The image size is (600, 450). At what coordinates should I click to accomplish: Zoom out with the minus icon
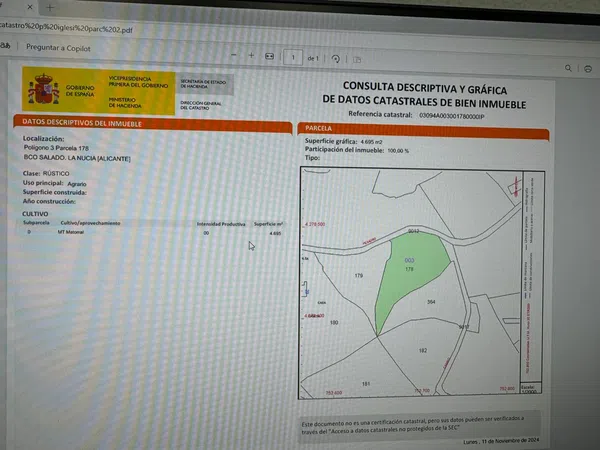click(x=233, y=56)
